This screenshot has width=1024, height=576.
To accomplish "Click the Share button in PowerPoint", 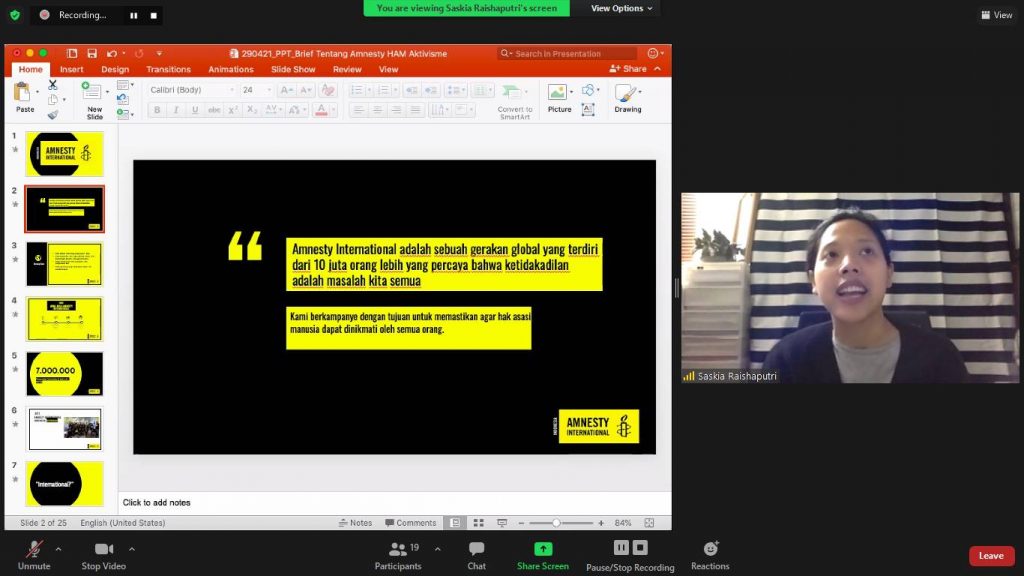I will (x=629, y=69).
